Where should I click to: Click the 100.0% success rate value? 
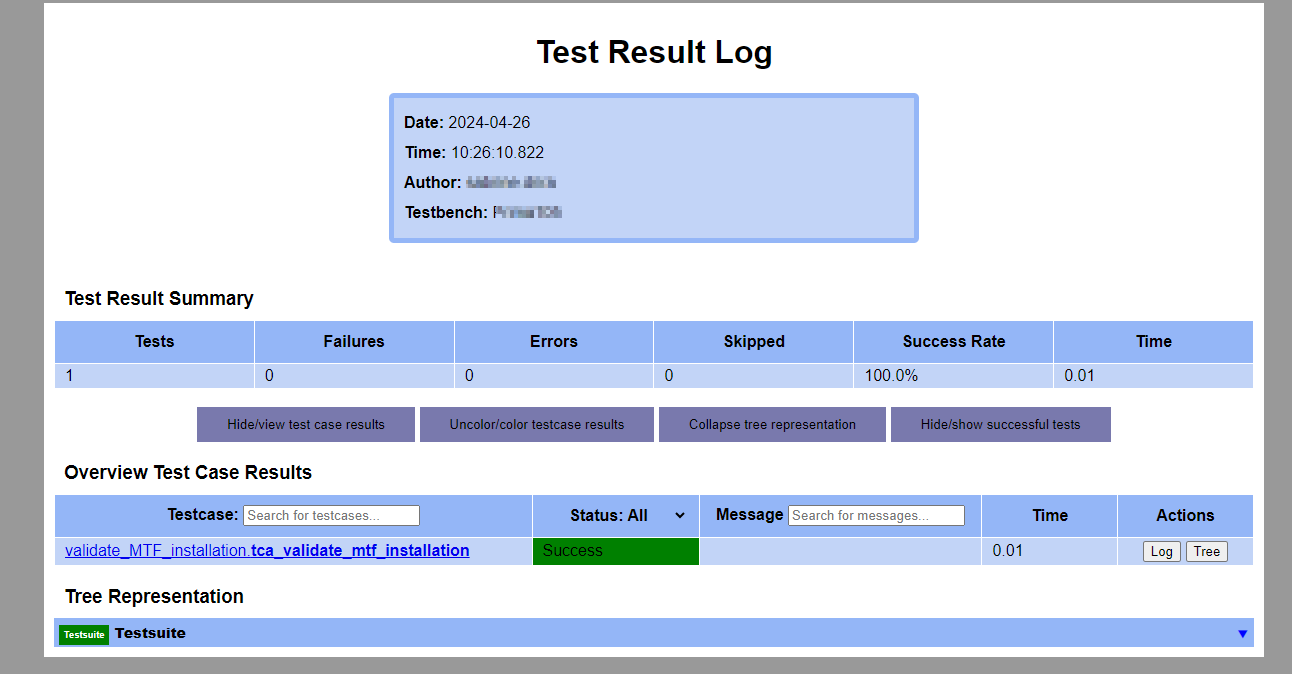(x=890, y=376)
